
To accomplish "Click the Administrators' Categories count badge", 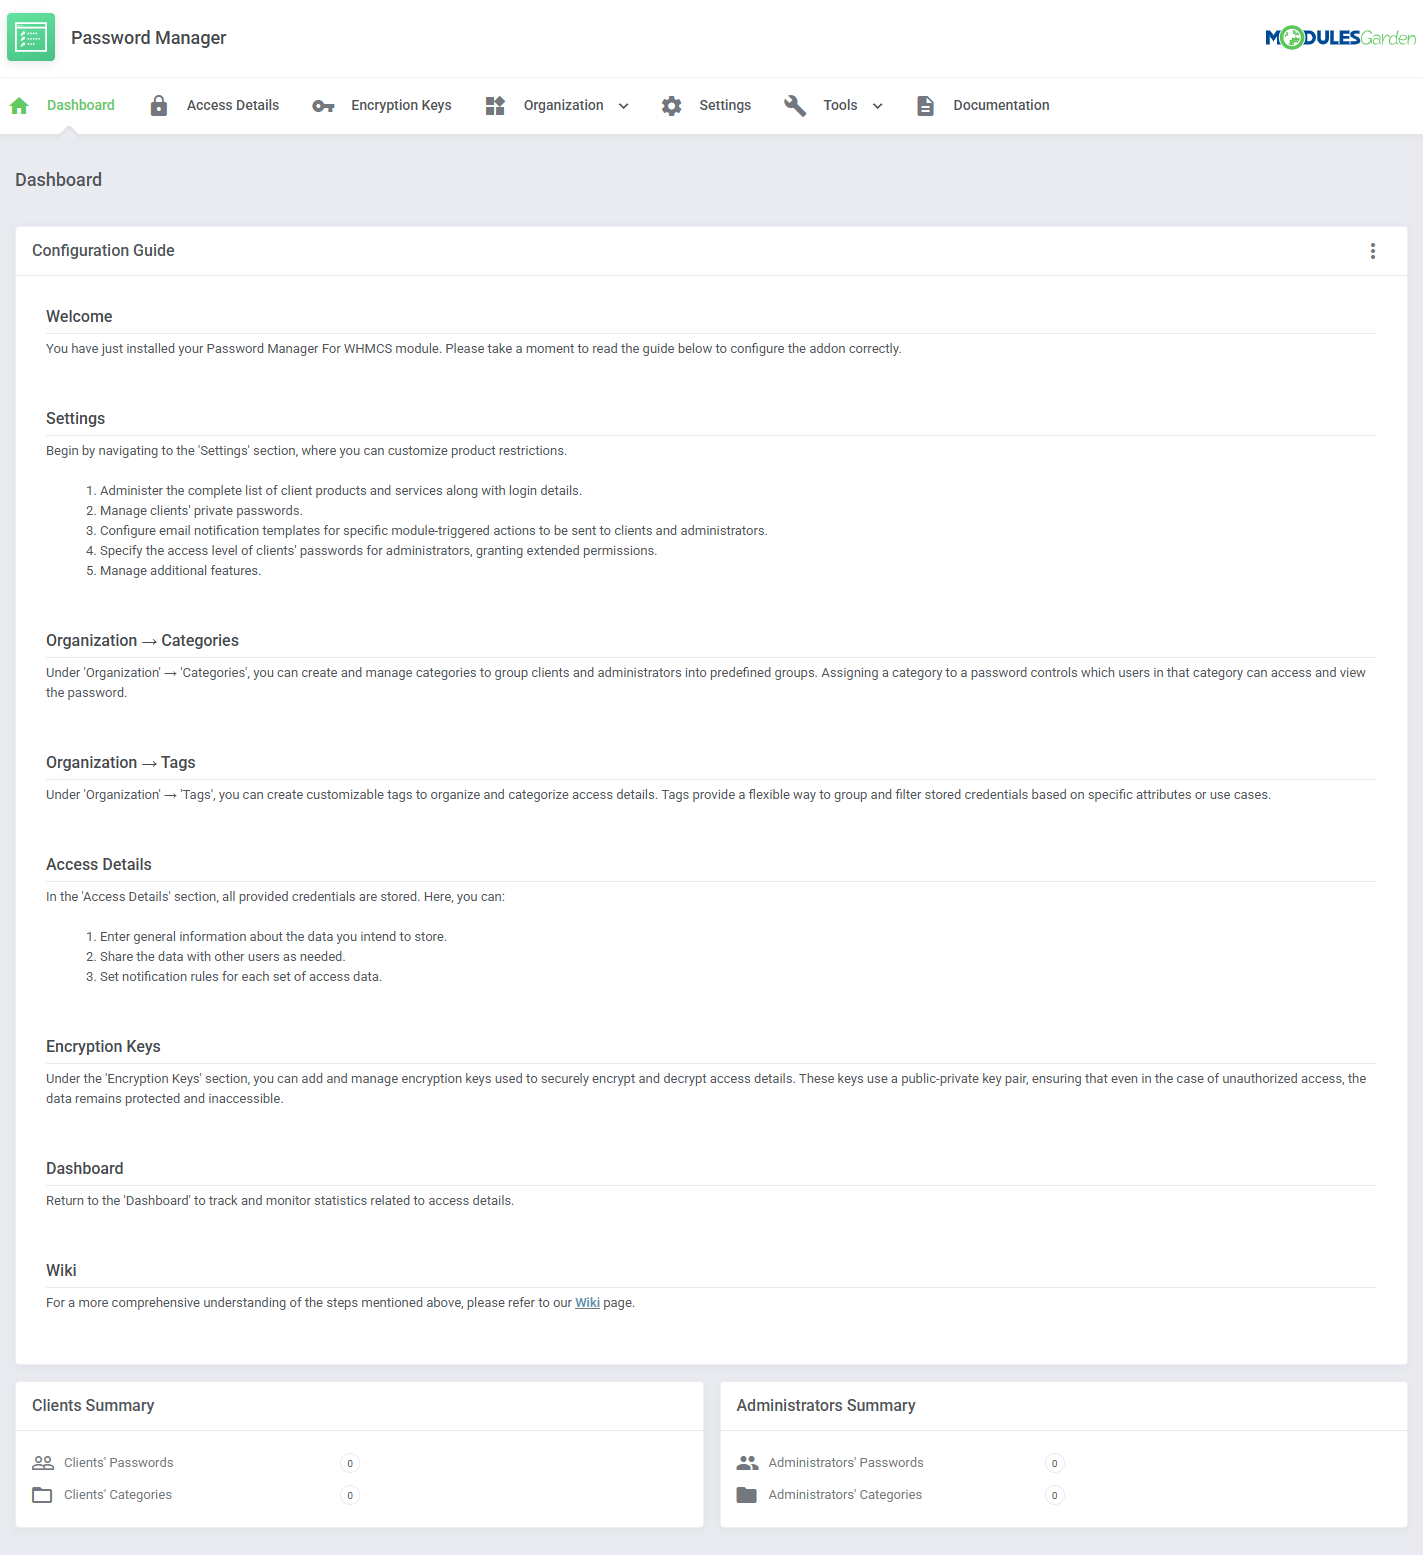I will (x=1054, y=1495).
